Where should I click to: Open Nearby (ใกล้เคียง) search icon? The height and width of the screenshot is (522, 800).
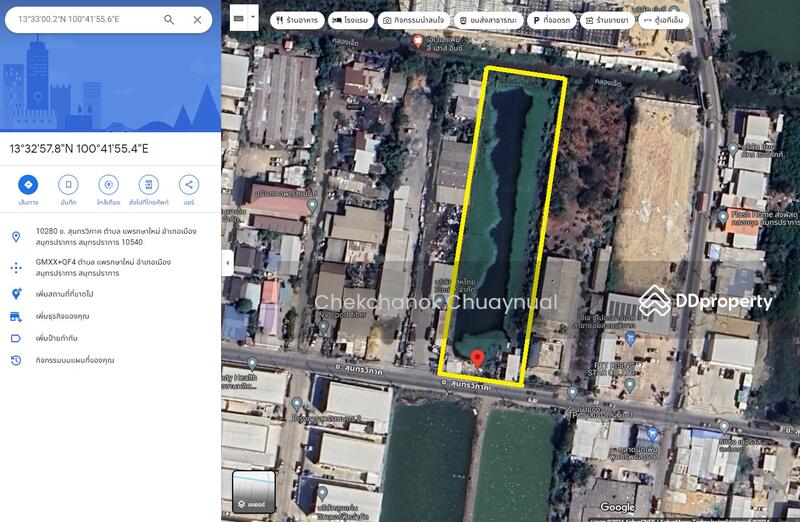(x=109, y=185)
